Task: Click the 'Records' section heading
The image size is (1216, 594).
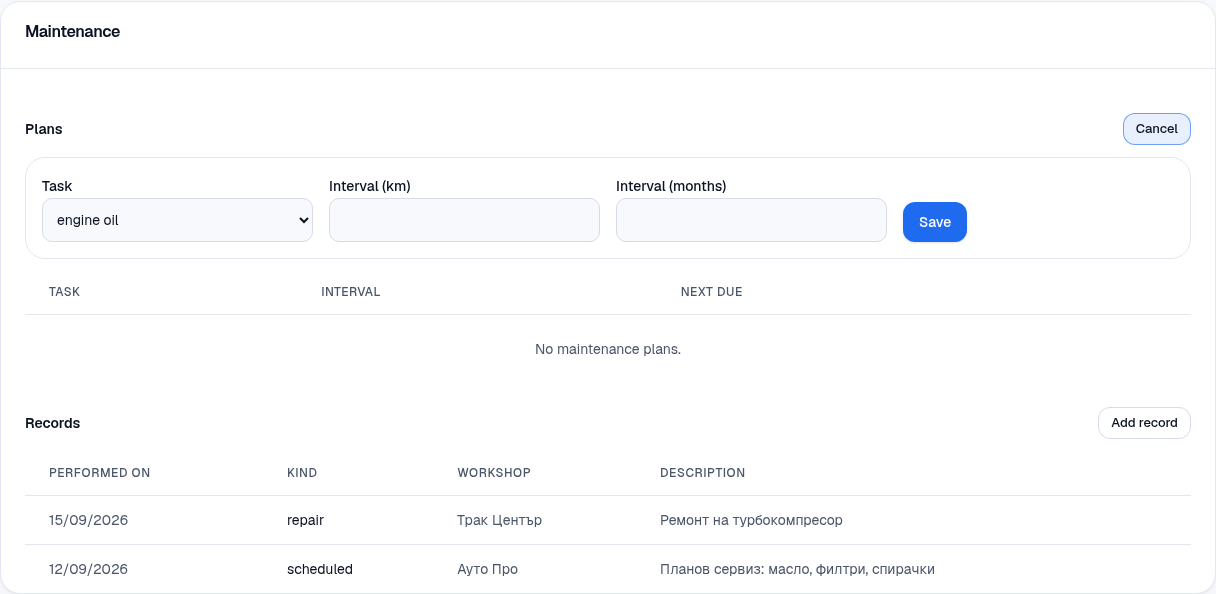Action: 53,423
